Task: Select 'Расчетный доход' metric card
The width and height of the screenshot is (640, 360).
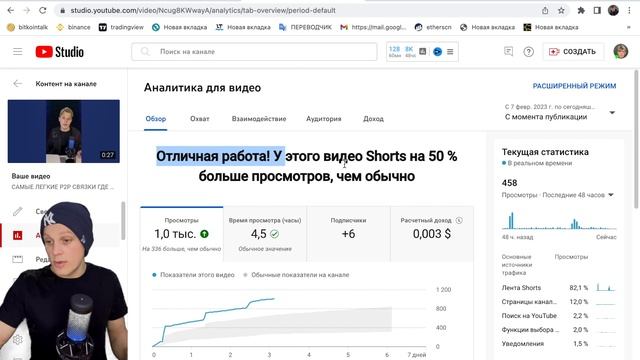Action: click(432, 234)
